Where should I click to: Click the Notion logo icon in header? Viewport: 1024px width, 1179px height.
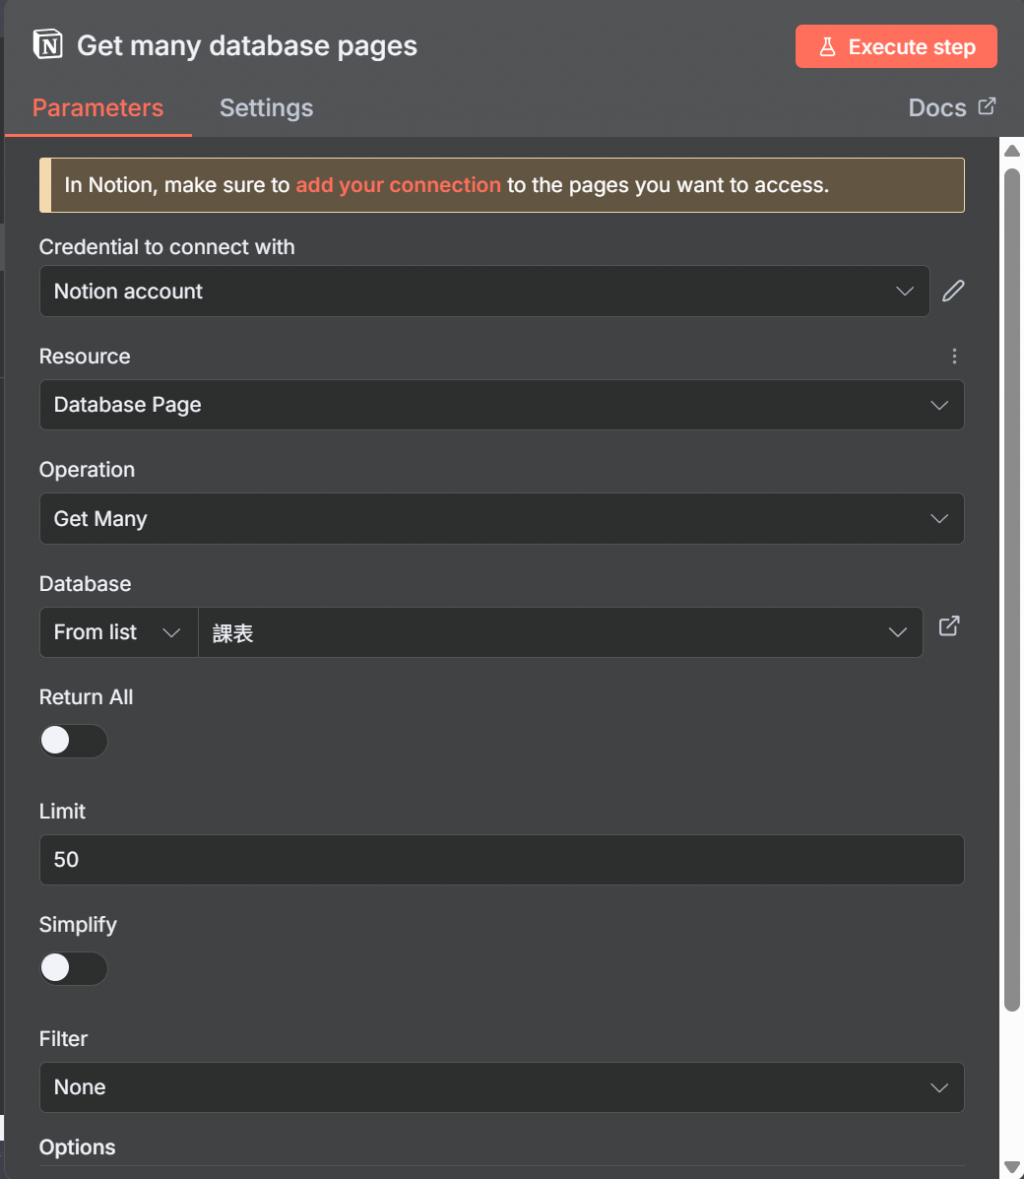[48, 45]
